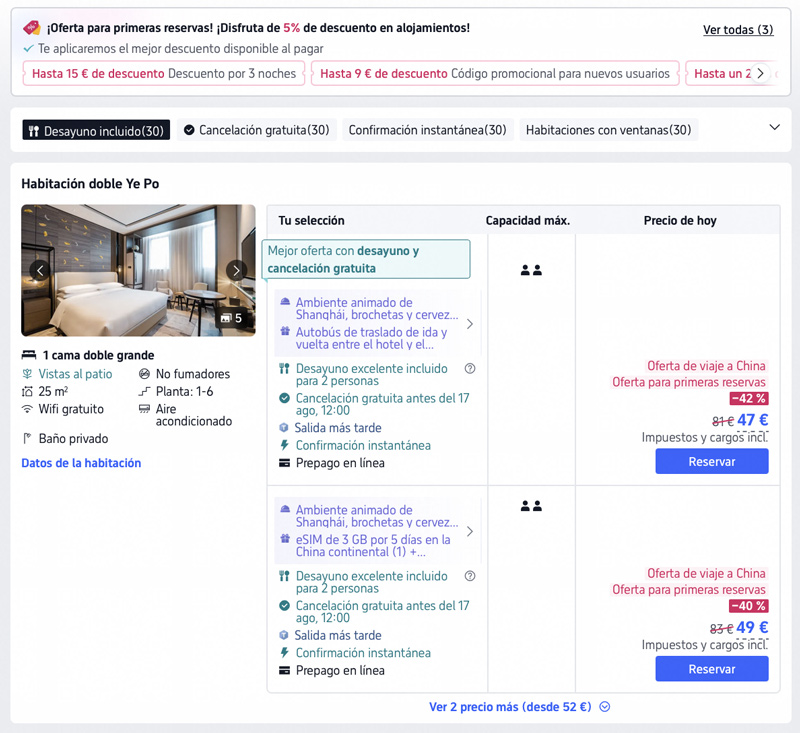Image resolution: width=800 pixels, height=733 pixels.
Task: Toggle Desayuno incluido(30) filter
Action: point(96,131)
